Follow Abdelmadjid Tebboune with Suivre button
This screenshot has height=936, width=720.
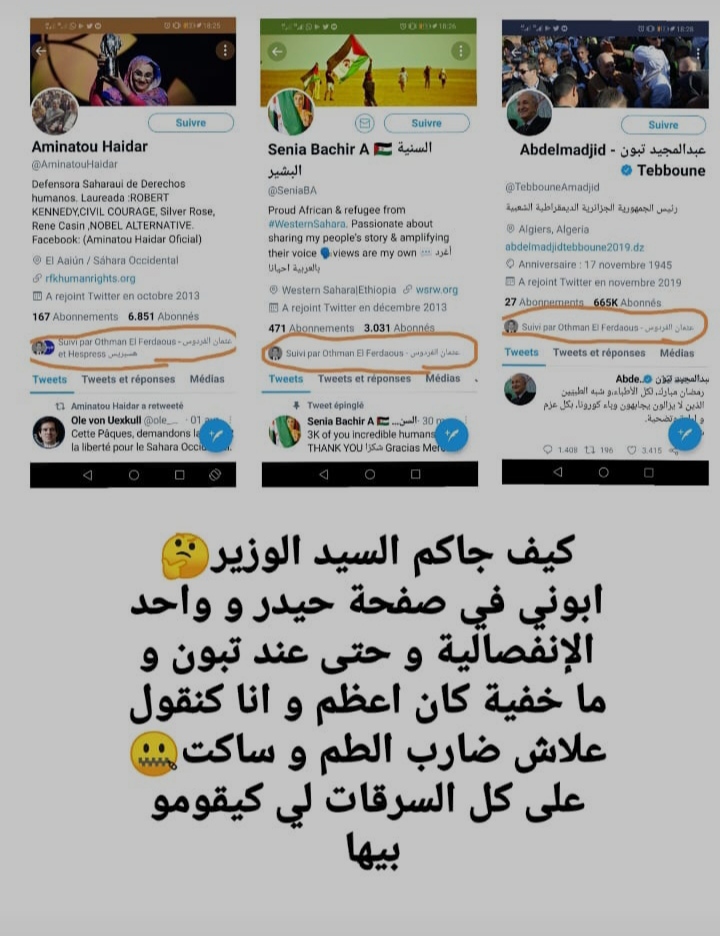tap(663, 125)
